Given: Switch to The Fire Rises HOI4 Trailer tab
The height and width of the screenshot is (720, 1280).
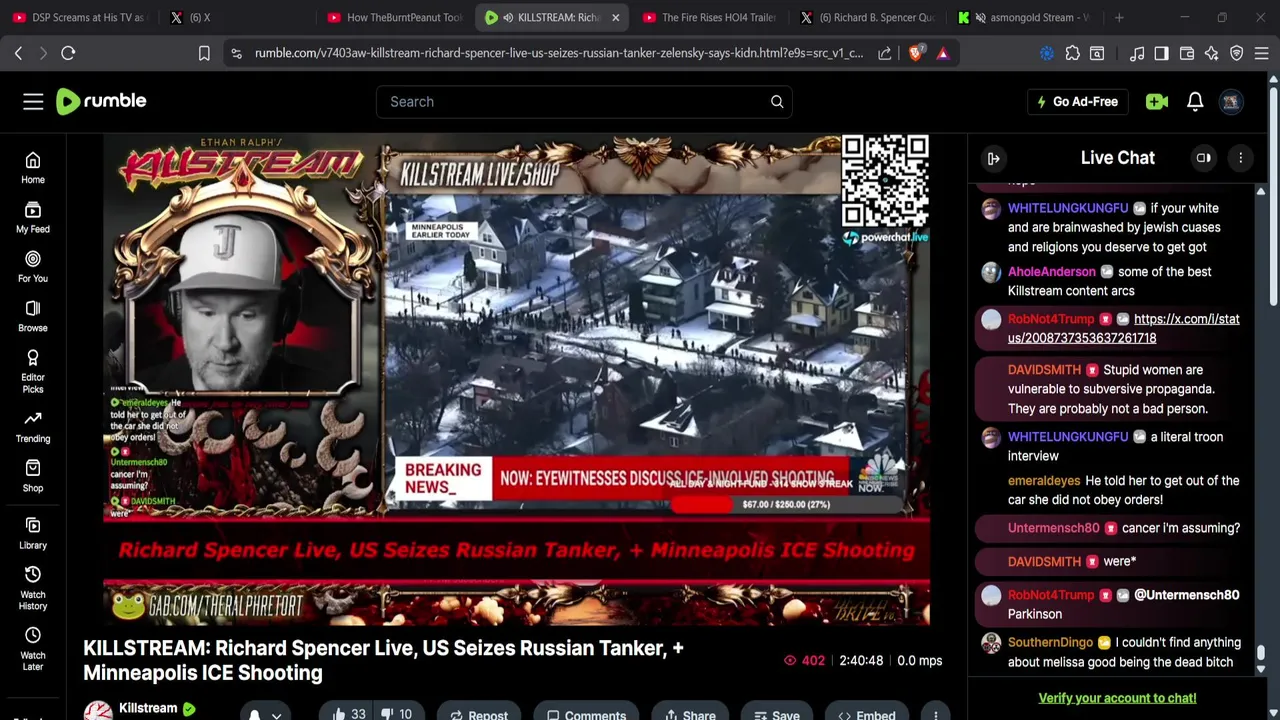Looking at the screenshot, I should 710,17.
